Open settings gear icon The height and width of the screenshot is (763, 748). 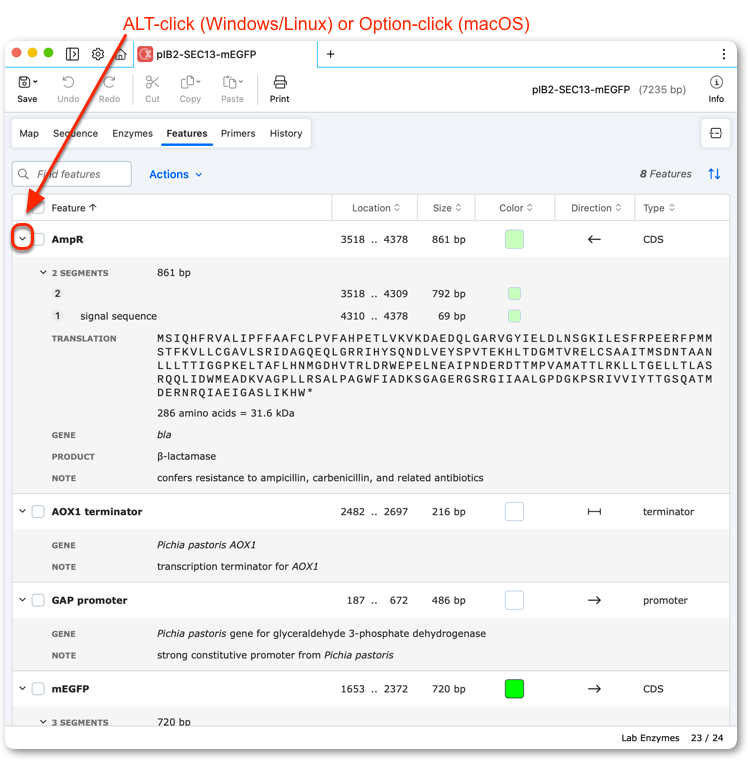pyautogui.click(x=98, y=54)
